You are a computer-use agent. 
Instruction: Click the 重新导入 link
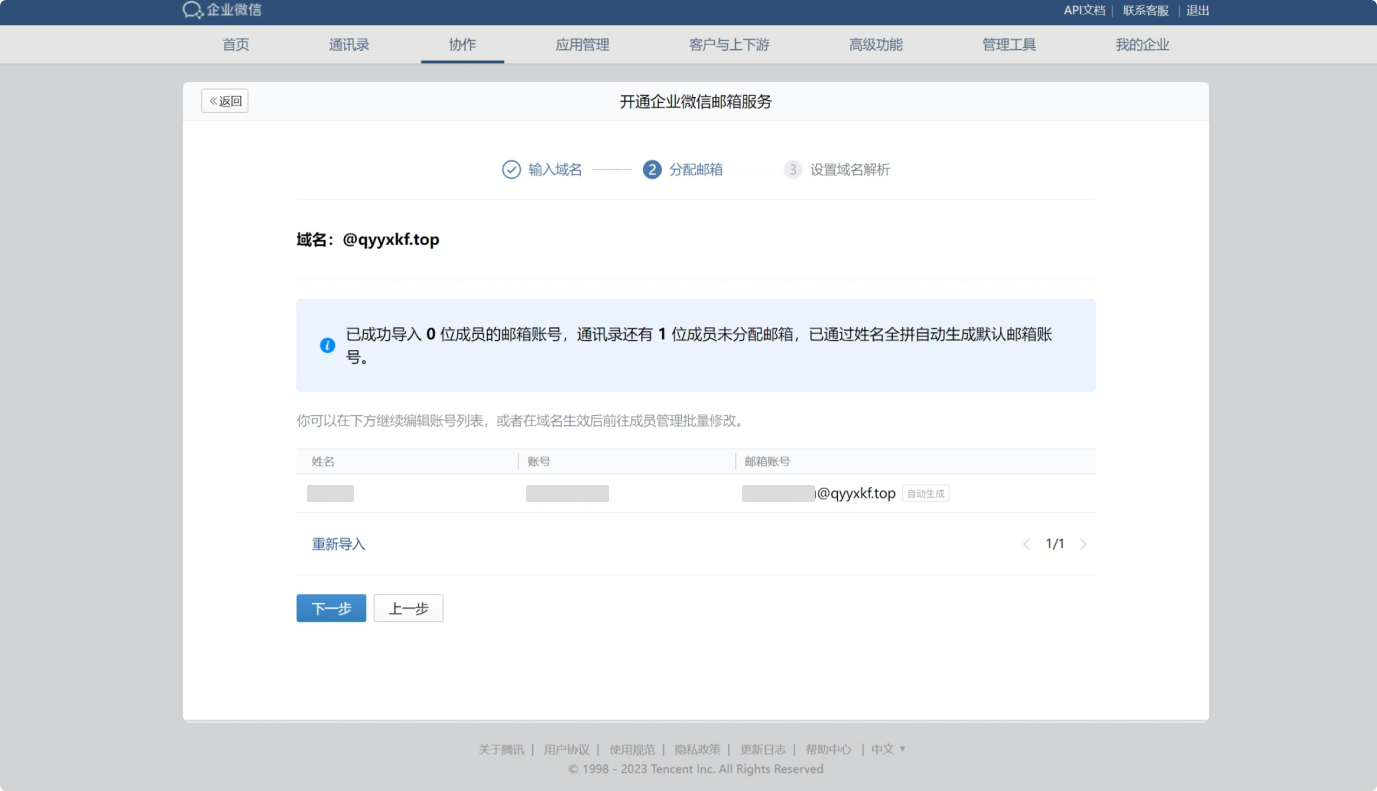pyautogui.click(x=340, y=544)
